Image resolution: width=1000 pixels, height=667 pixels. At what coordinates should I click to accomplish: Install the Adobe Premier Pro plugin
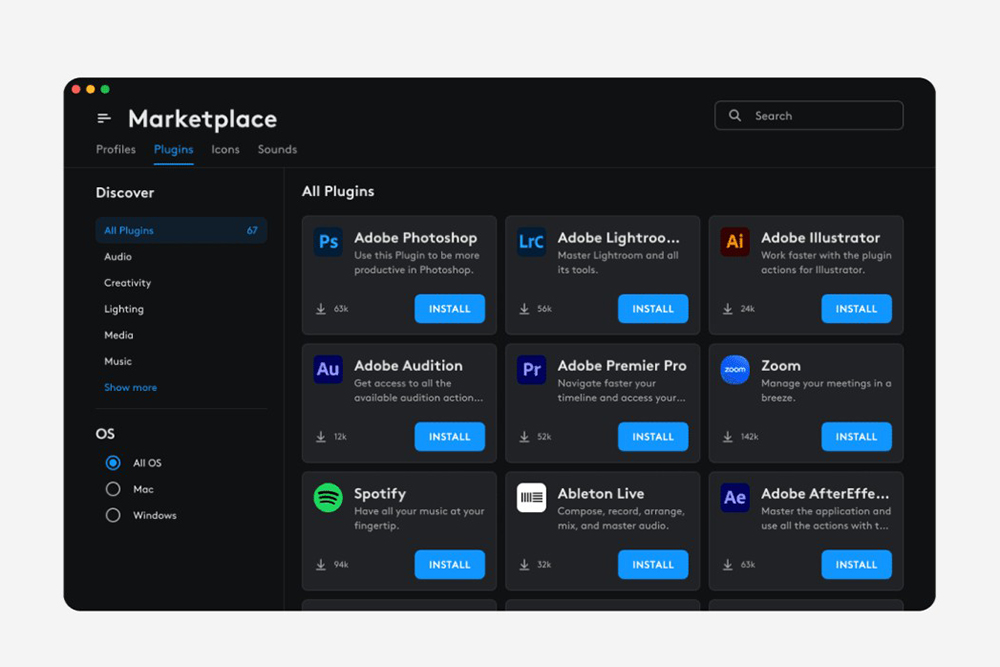[653, 437]
